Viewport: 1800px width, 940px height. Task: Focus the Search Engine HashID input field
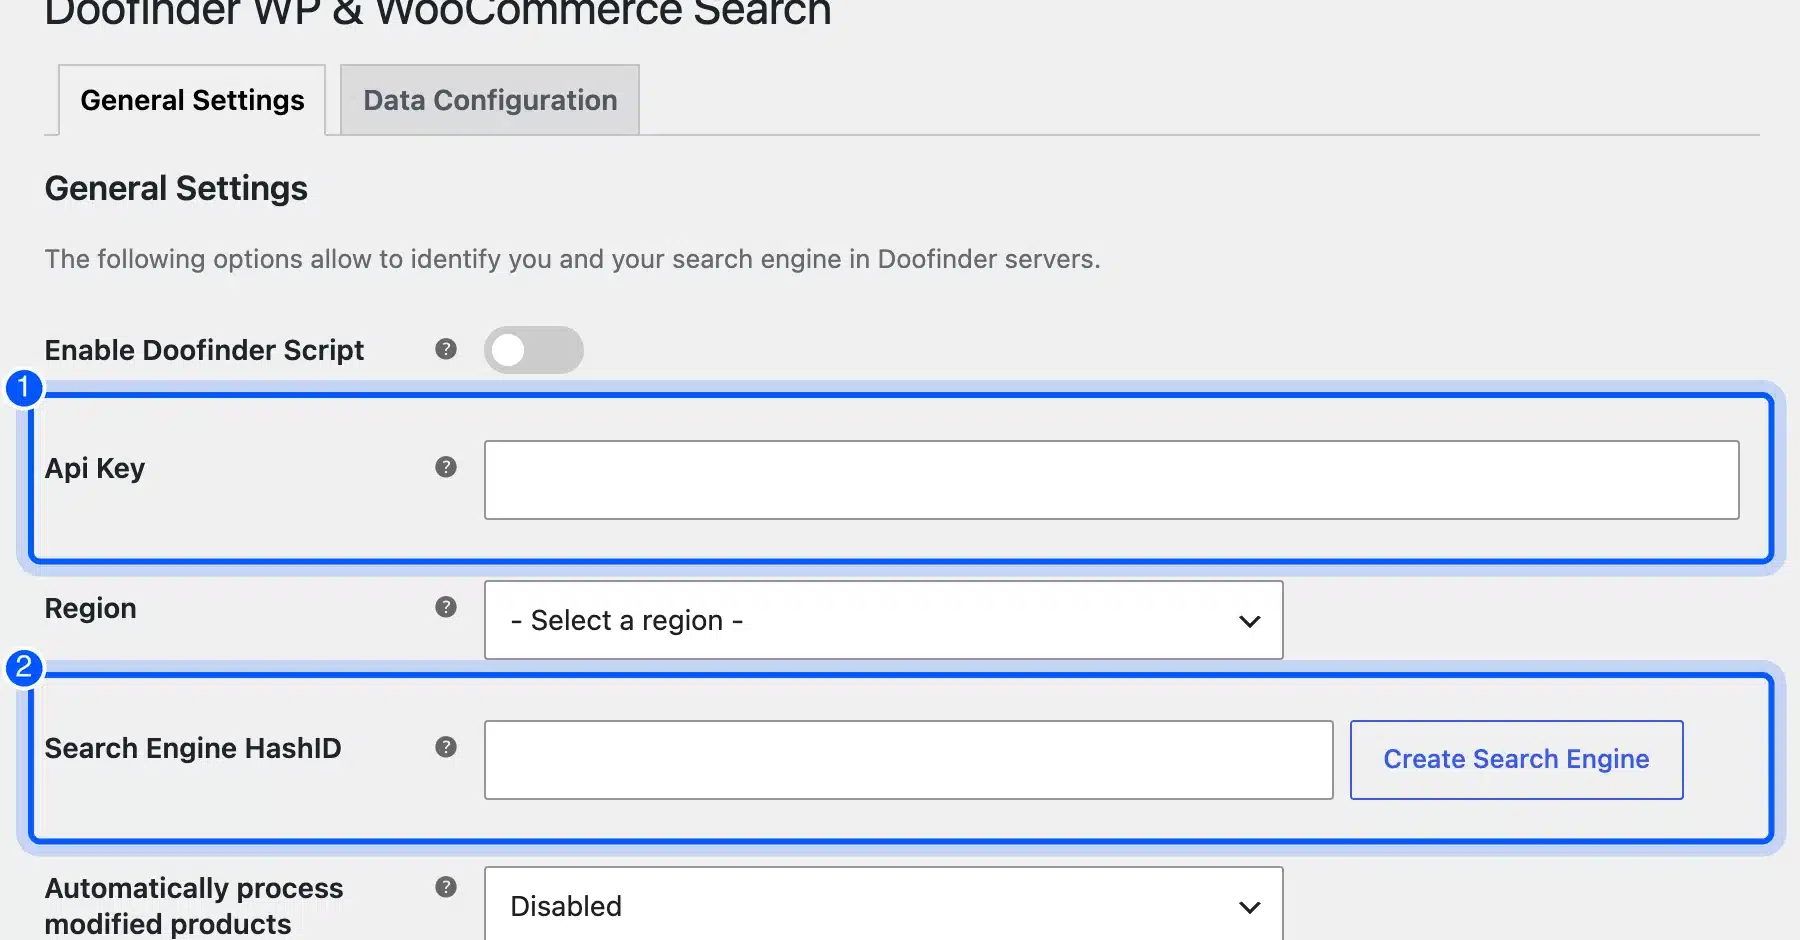click(908, 760)
